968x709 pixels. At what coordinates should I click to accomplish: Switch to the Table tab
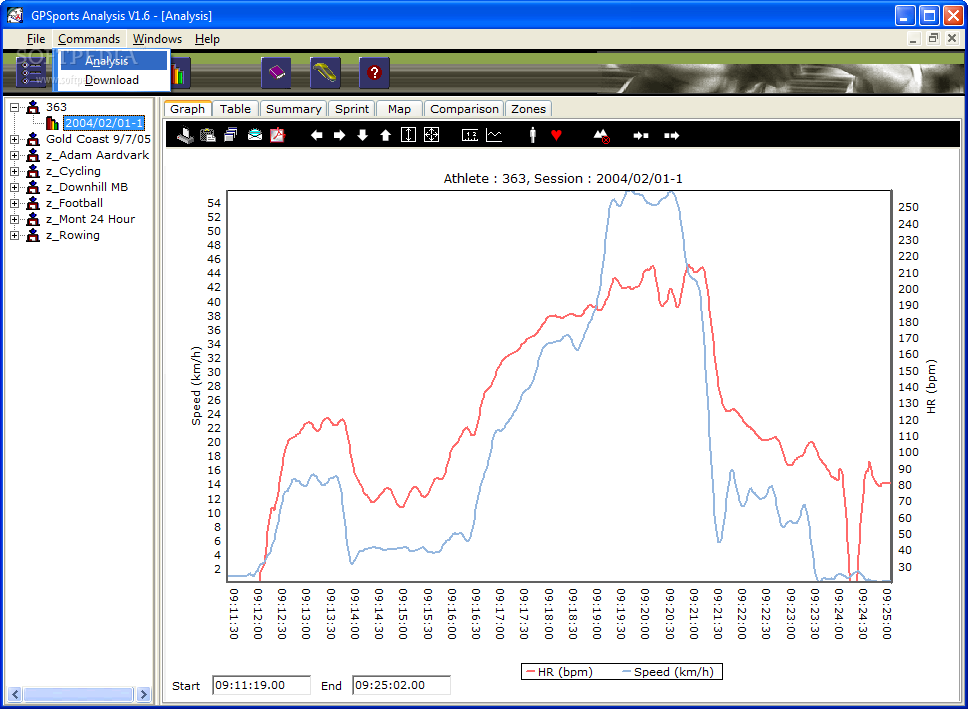coord(235,109)
